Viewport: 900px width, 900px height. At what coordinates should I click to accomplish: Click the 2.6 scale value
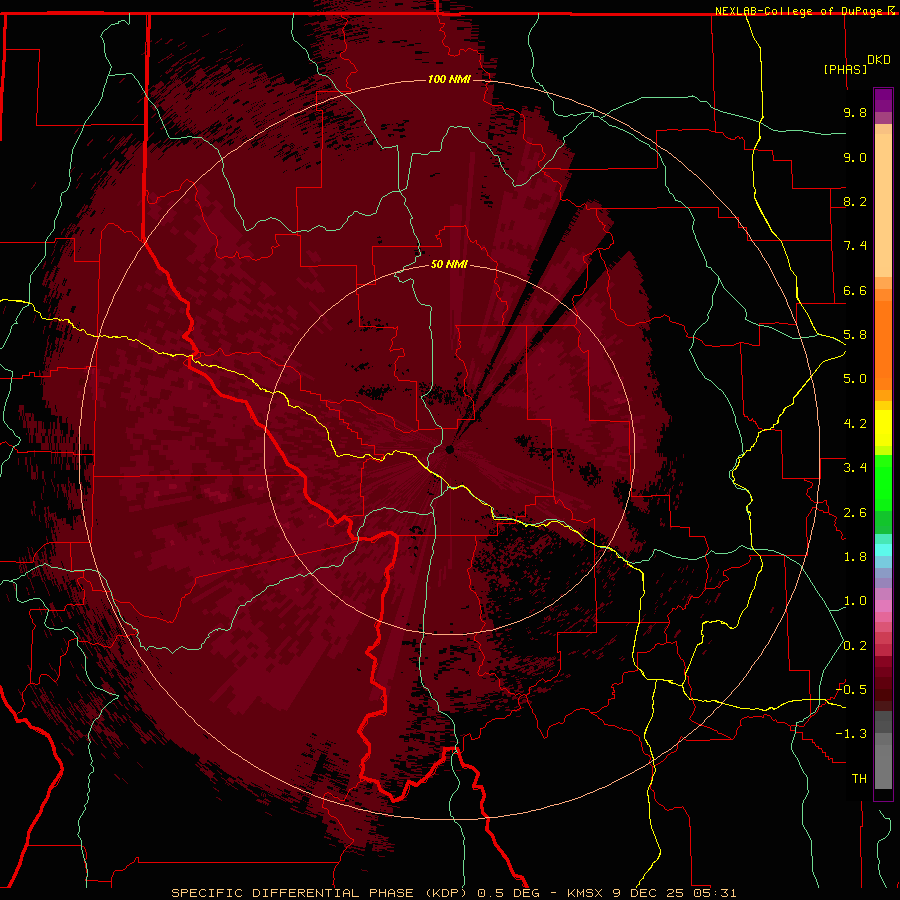click(855, 513)
